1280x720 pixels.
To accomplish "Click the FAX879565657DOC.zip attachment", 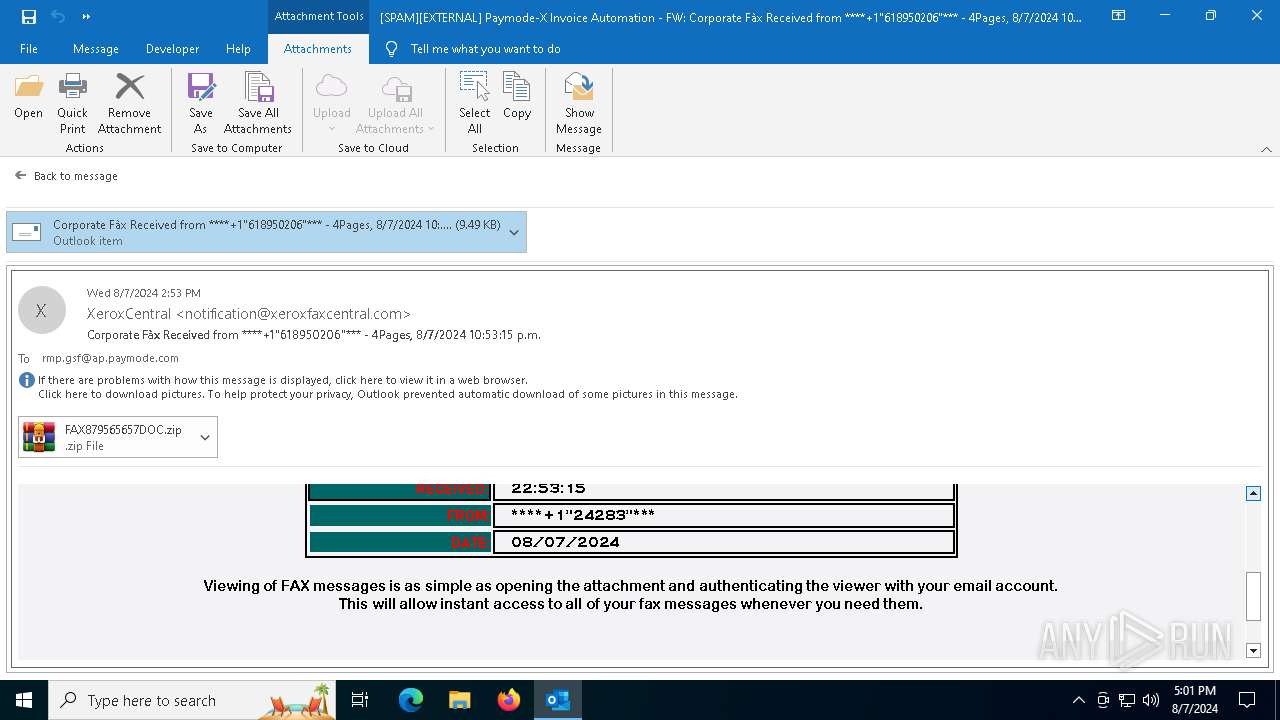I will [118, 437].
